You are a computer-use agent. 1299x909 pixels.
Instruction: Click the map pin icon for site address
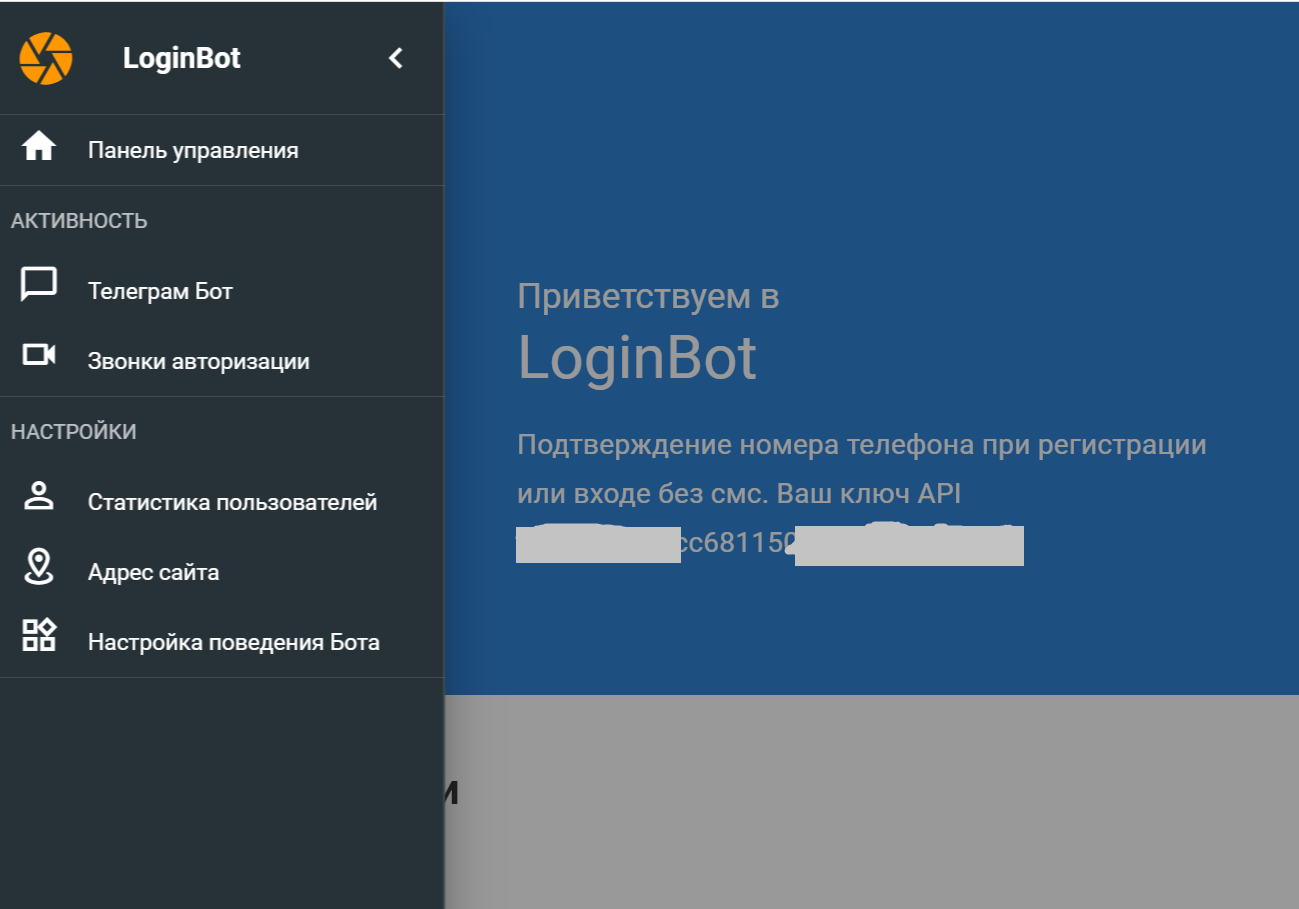[x=39, y=566]
